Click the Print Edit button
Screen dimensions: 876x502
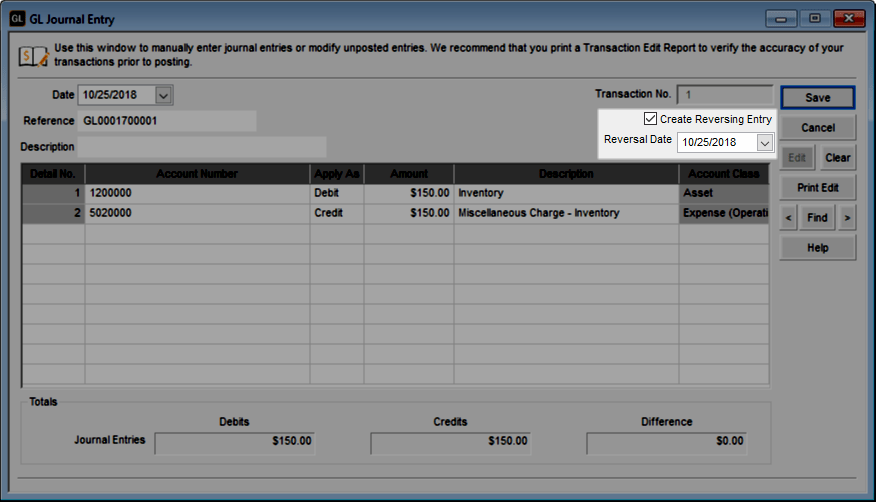817,188
